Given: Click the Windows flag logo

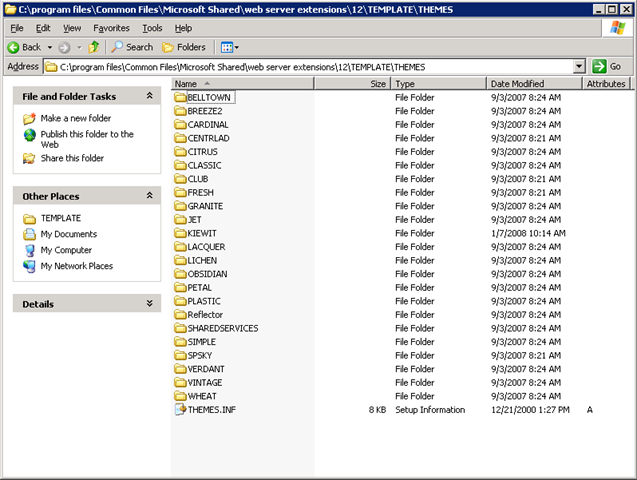Looking at the screenshot, I should click(618, 28).
